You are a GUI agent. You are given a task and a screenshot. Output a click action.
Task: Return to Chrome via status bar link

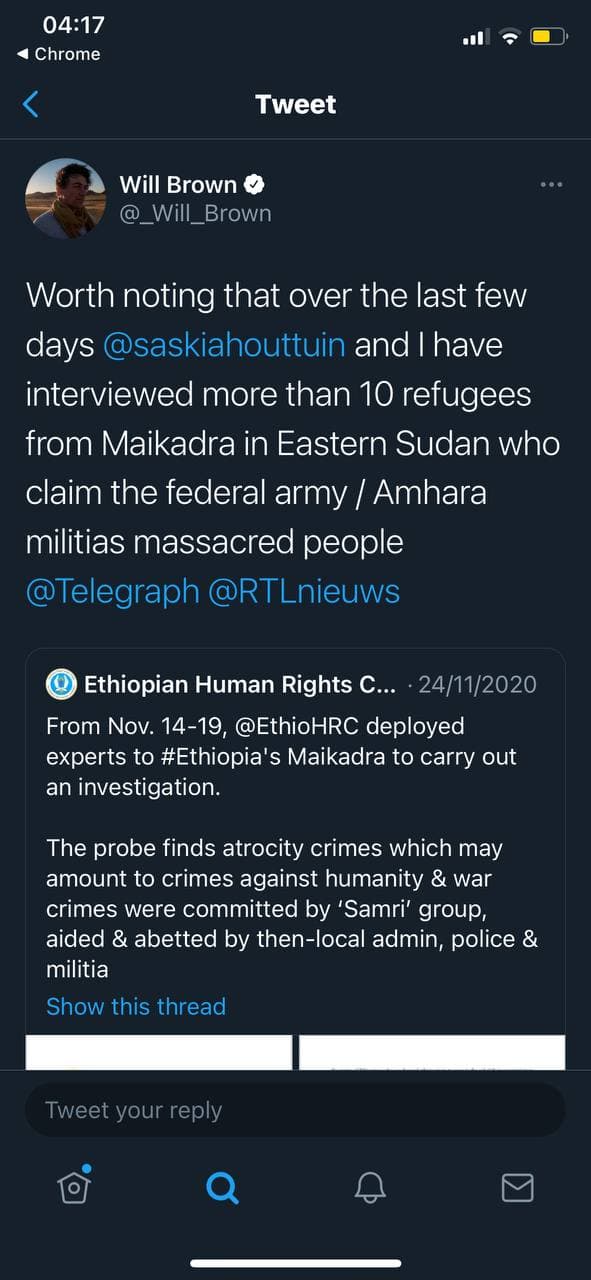pyautogui.click(x=59, y=54)
